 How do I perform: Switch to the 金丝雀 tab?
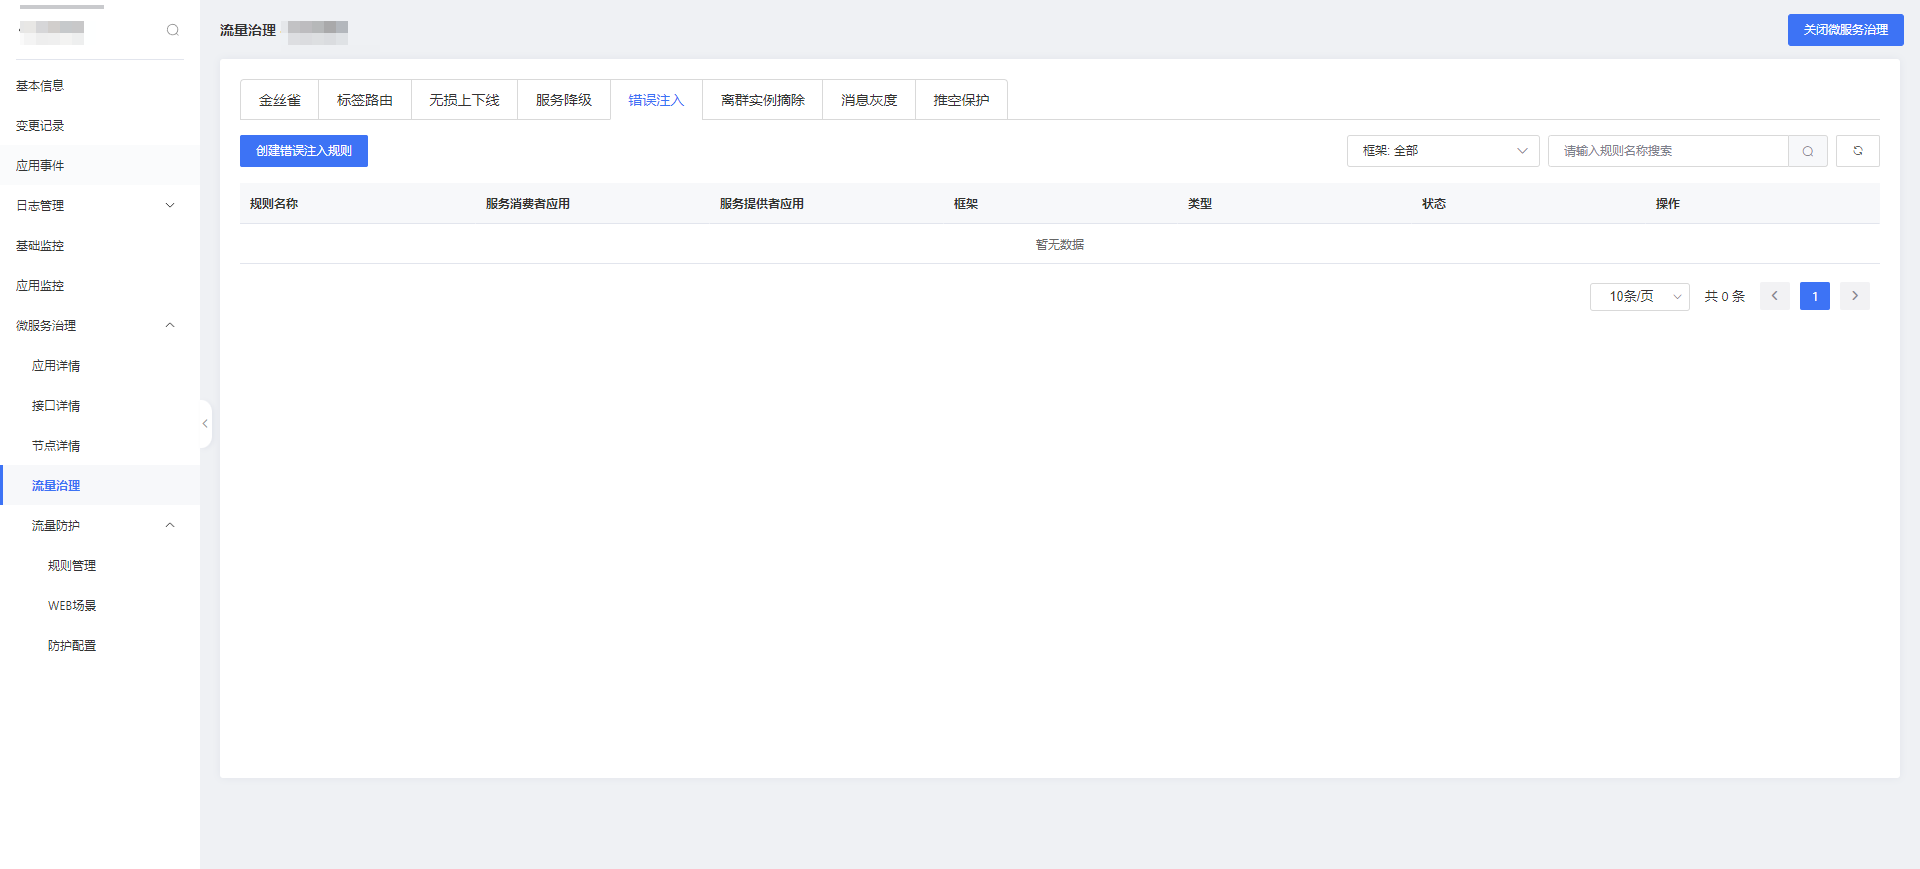coord(280,100)
